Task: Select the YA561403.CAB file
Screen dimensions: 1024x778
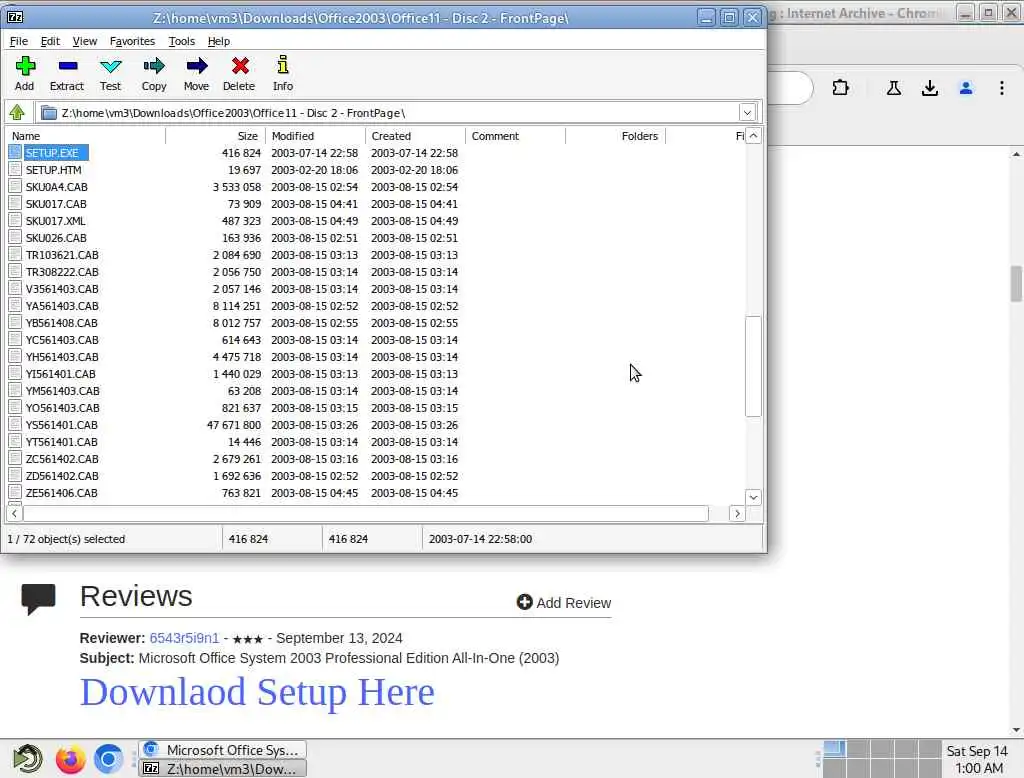Action: [62, 306]
